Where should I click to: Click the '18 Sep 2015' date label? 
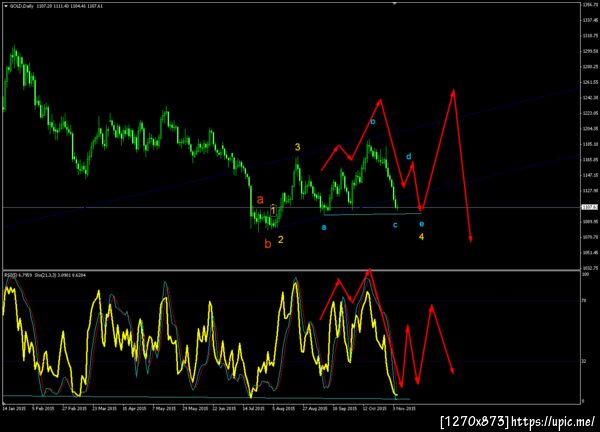click(x=344, y=409)
